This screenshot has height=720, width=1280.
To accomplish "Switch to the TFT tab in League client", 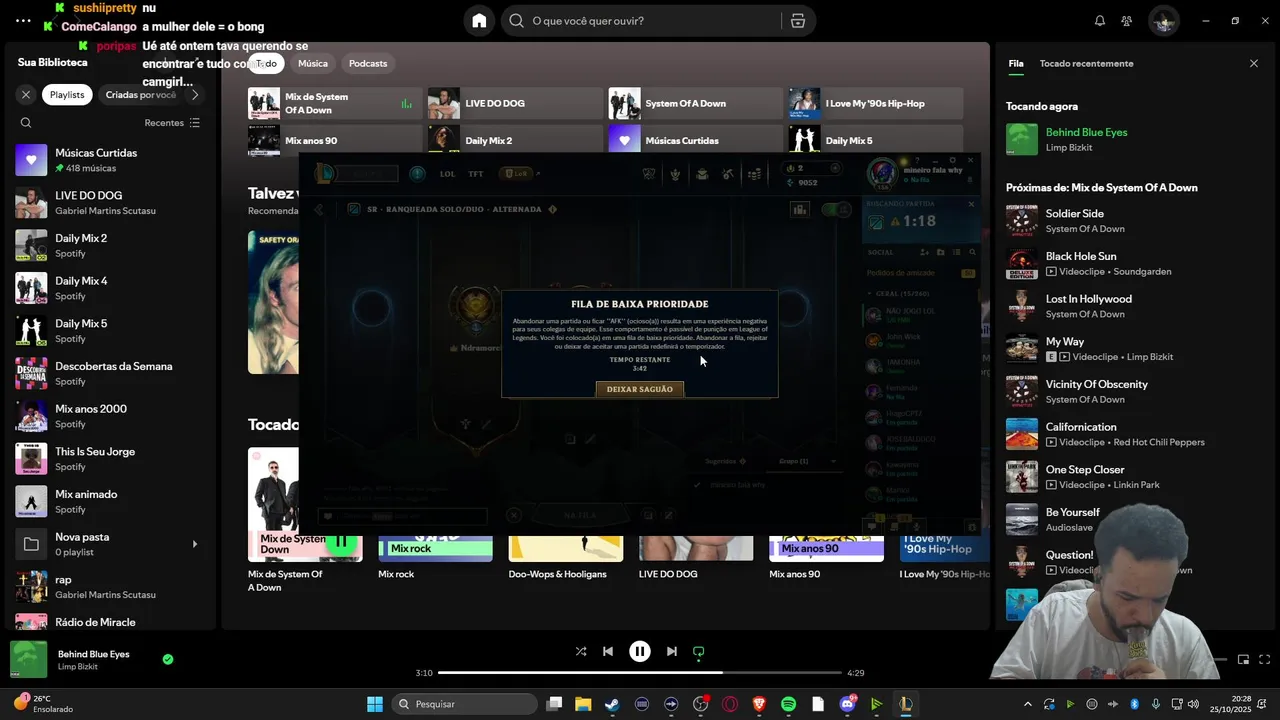I will tap(476, 174).
